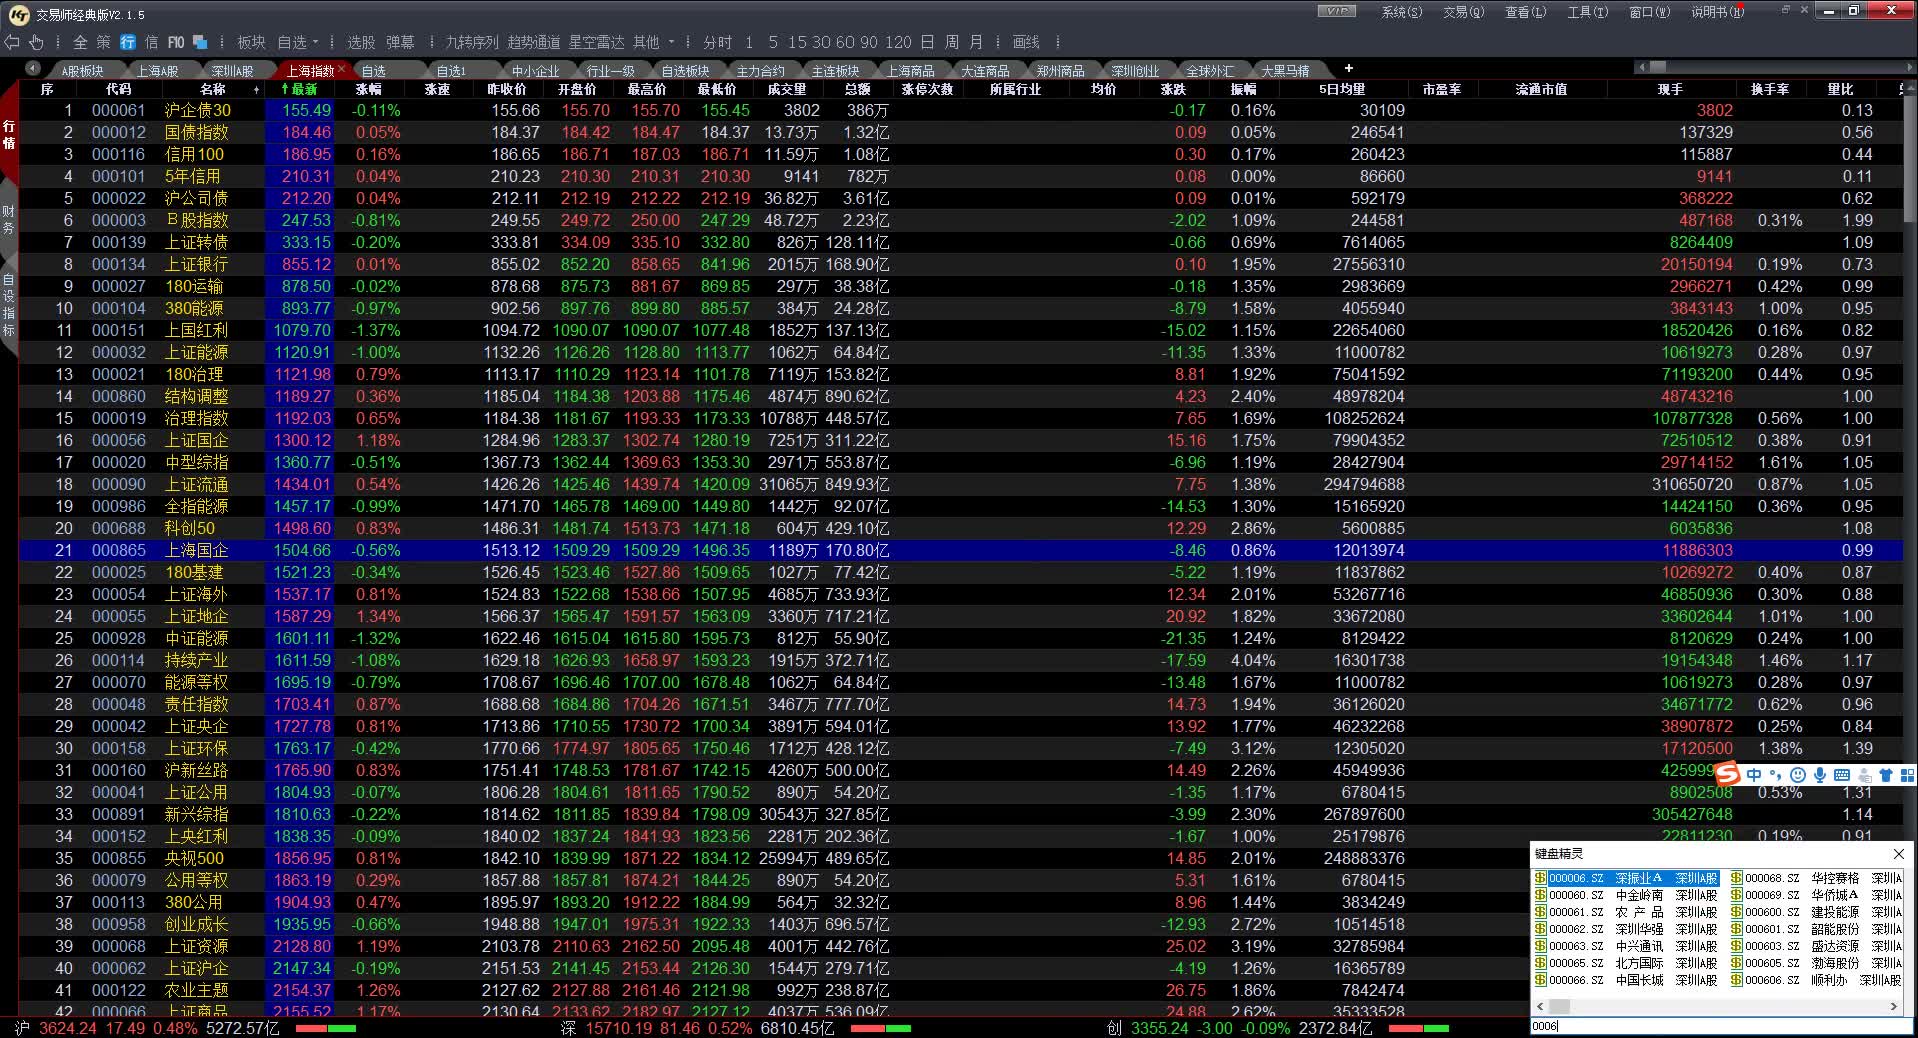Sort by 最新 column header

[x=299, y=89]
